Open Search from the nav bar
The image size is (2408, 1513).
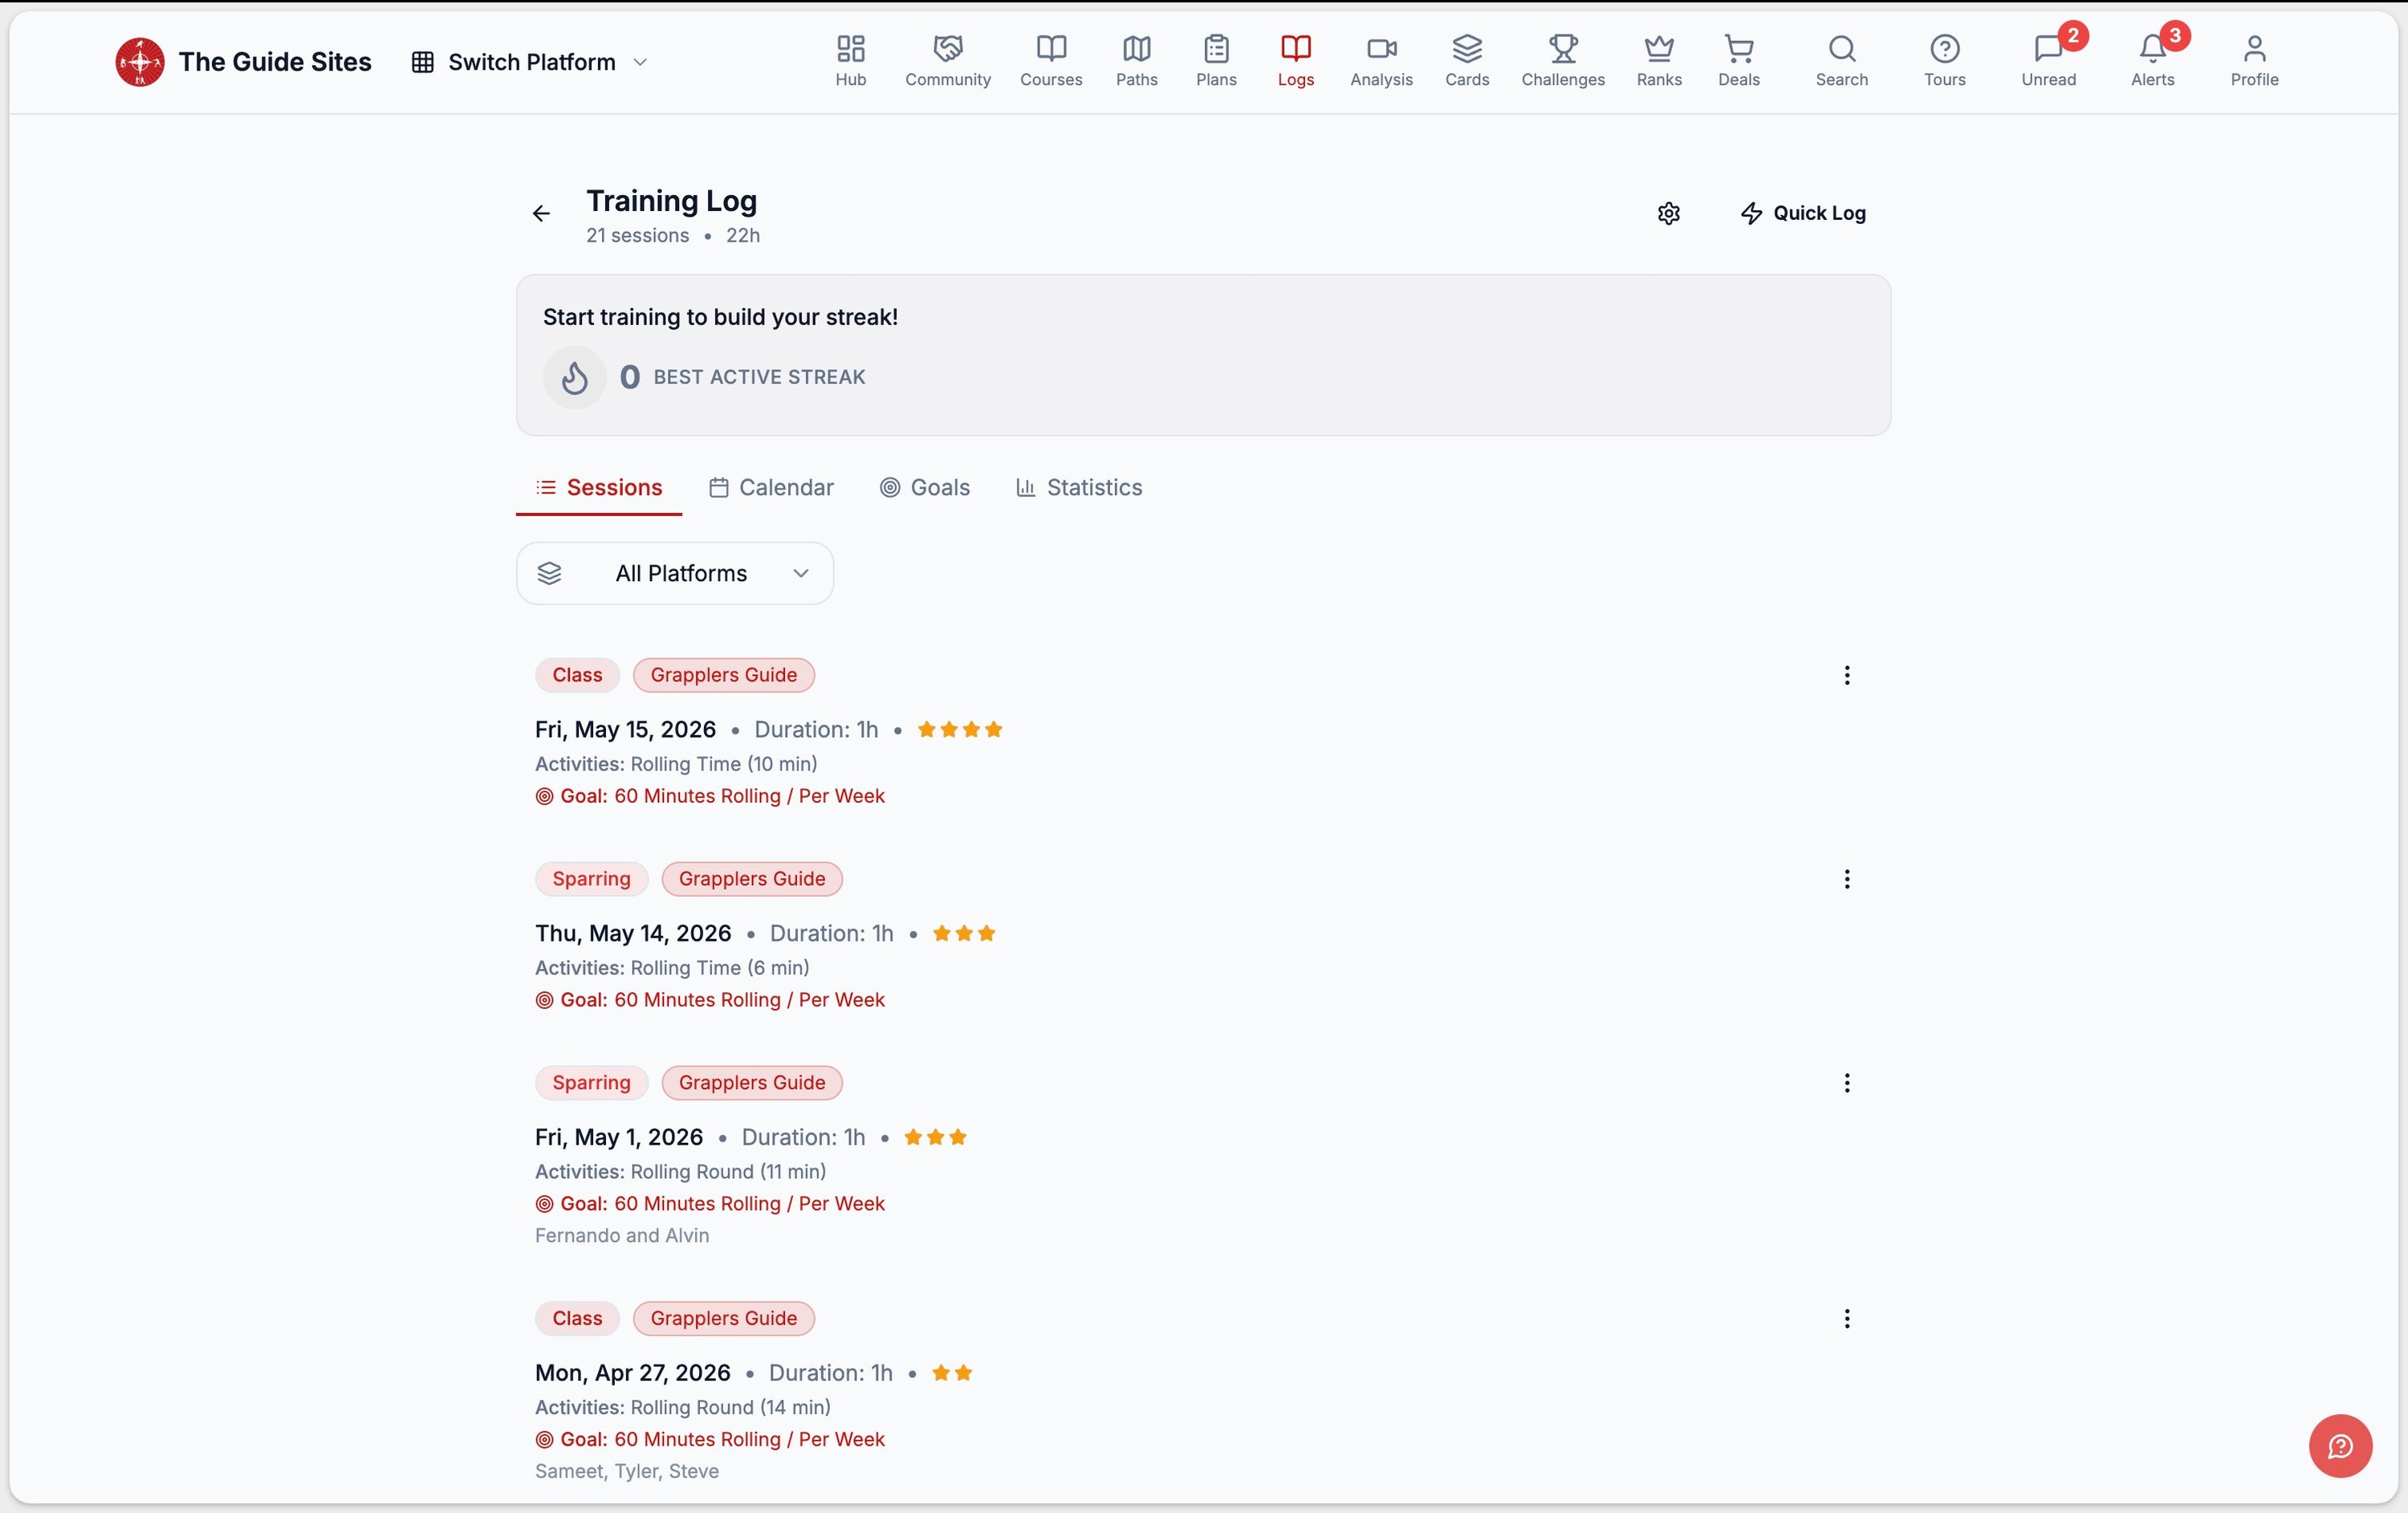[1841, 61]
